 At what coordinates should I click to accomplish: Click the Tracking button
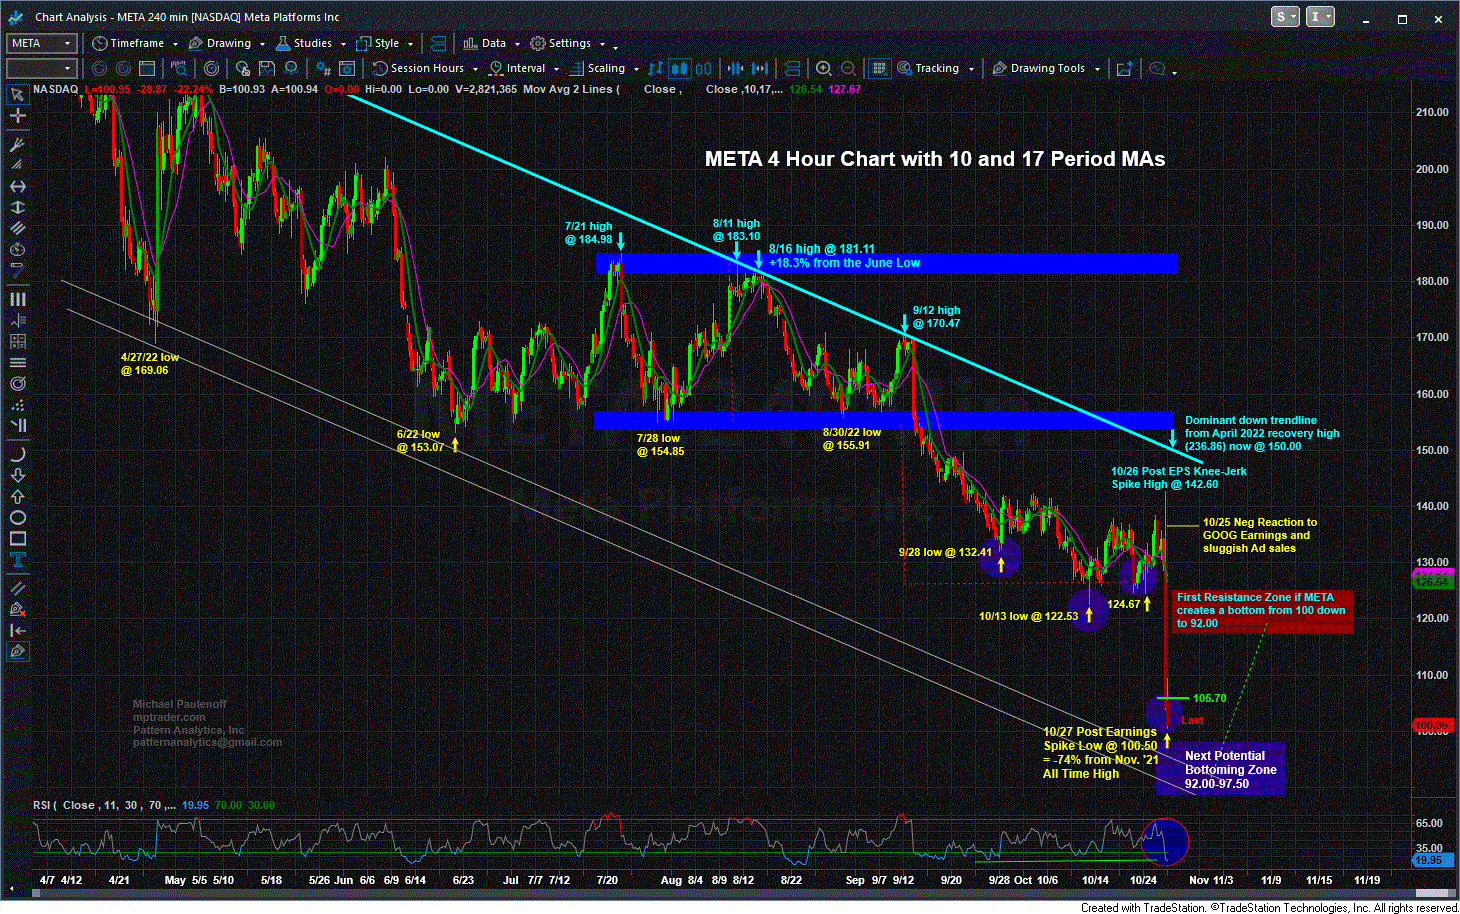(928, 68)
